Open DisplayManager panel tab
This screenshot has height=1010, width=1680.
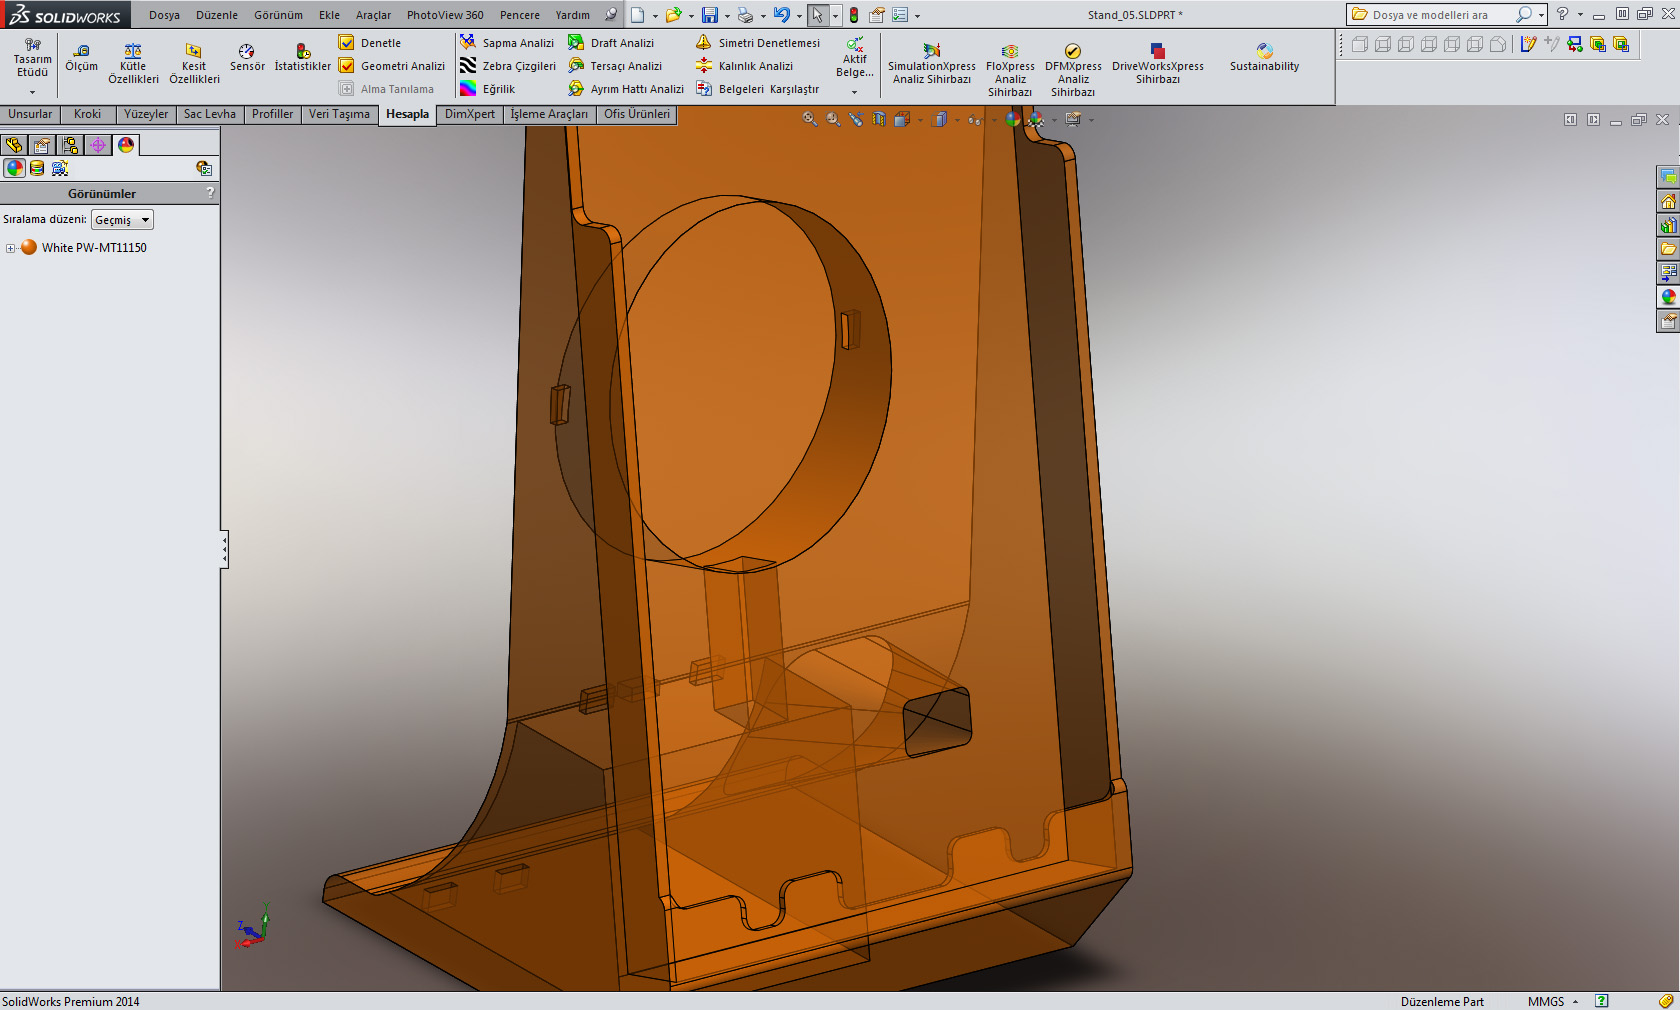126,145
